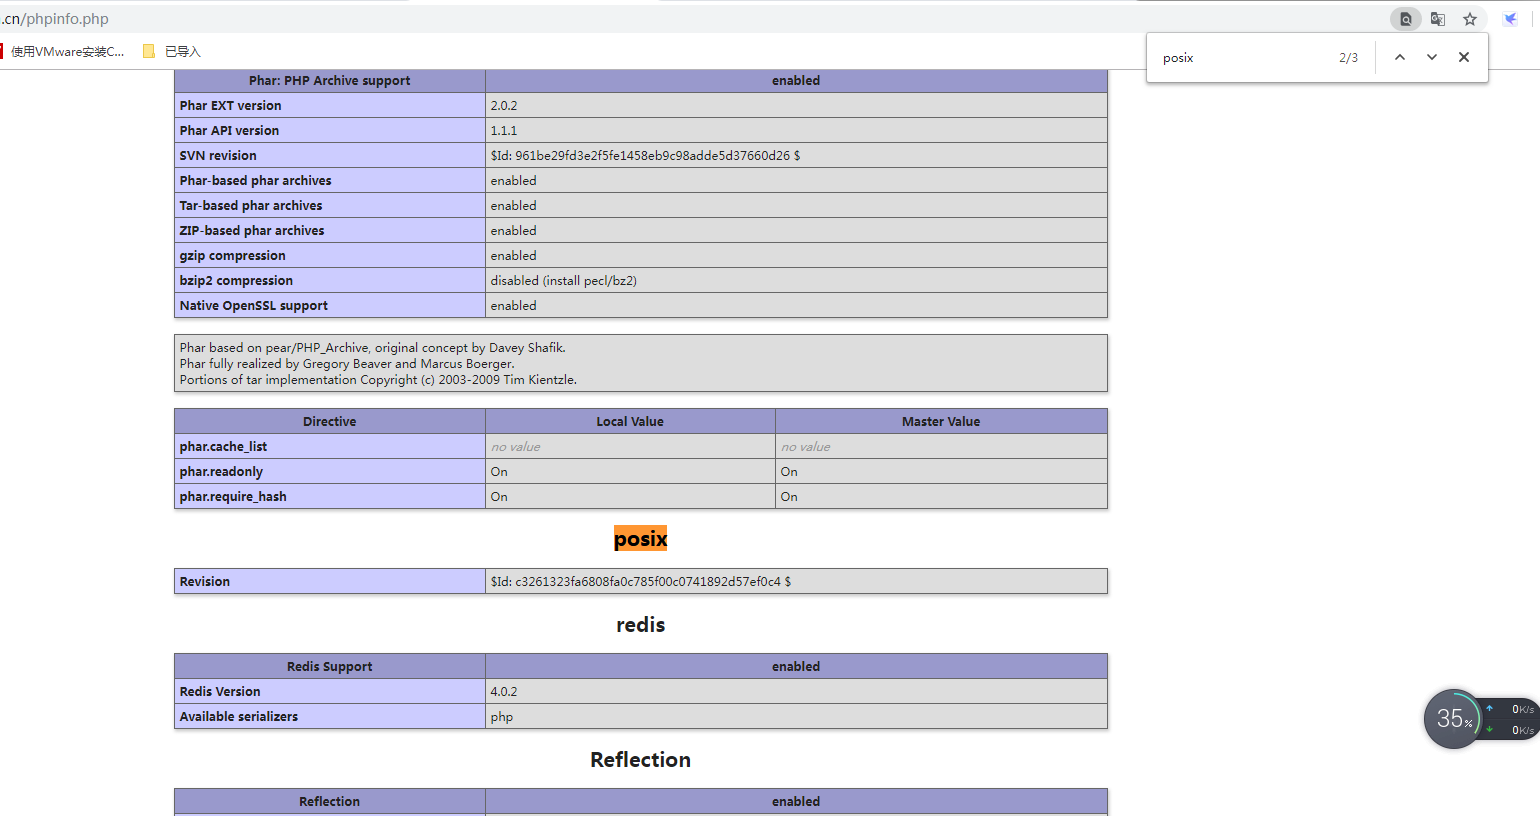Click the posix Revision label
Screen dimensions: 1540x816
pyautogui.click(x=204, y=581)
